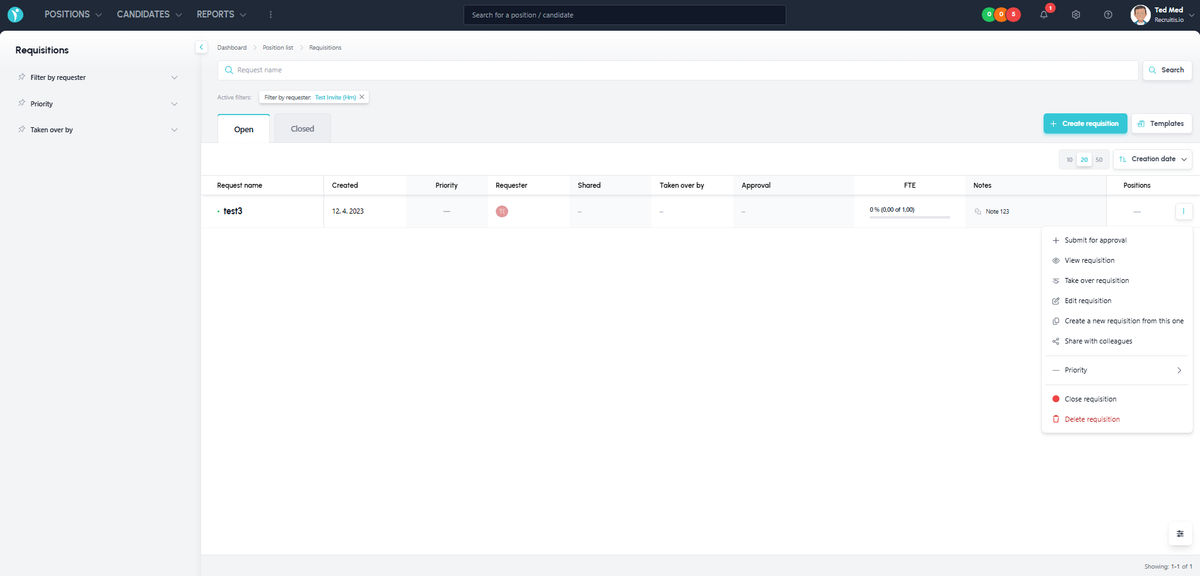This screenshot has width=1200, height=576.
Task: Click the requester avatar in test3 row
Action: (502, 211)
